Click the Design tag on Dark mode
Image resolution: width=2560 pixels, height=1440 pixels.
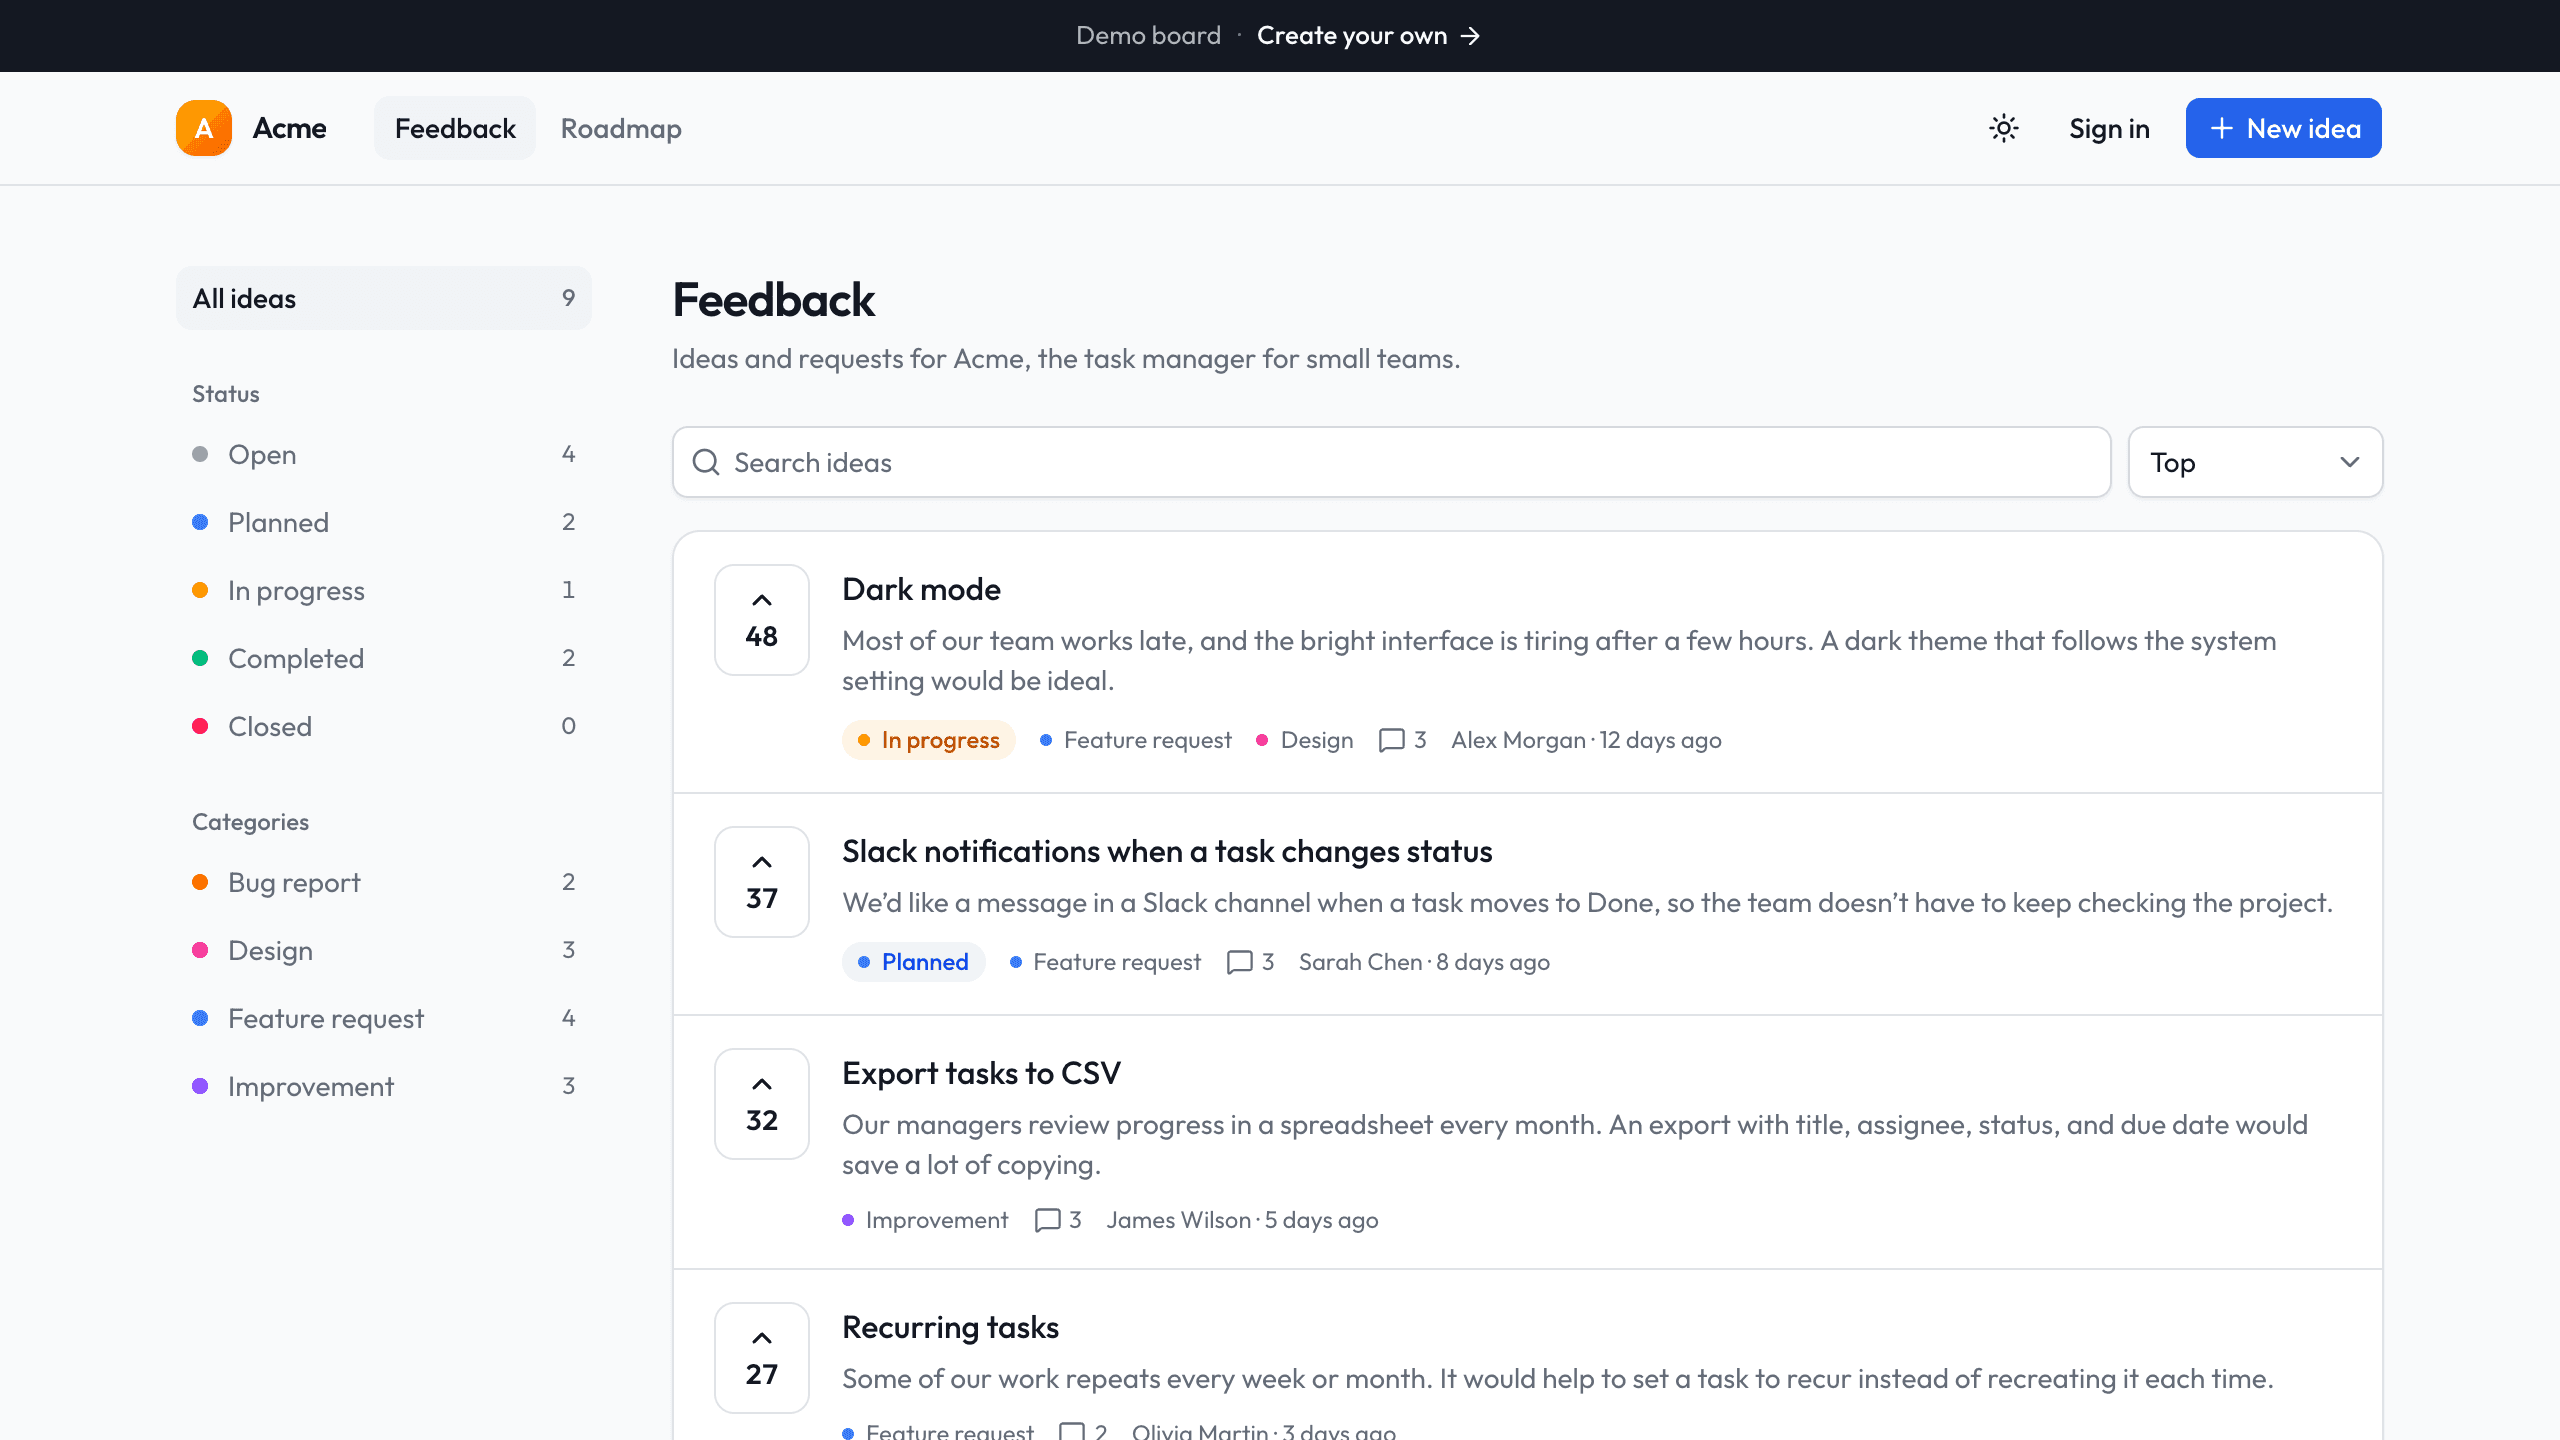tap(1305, 740)
